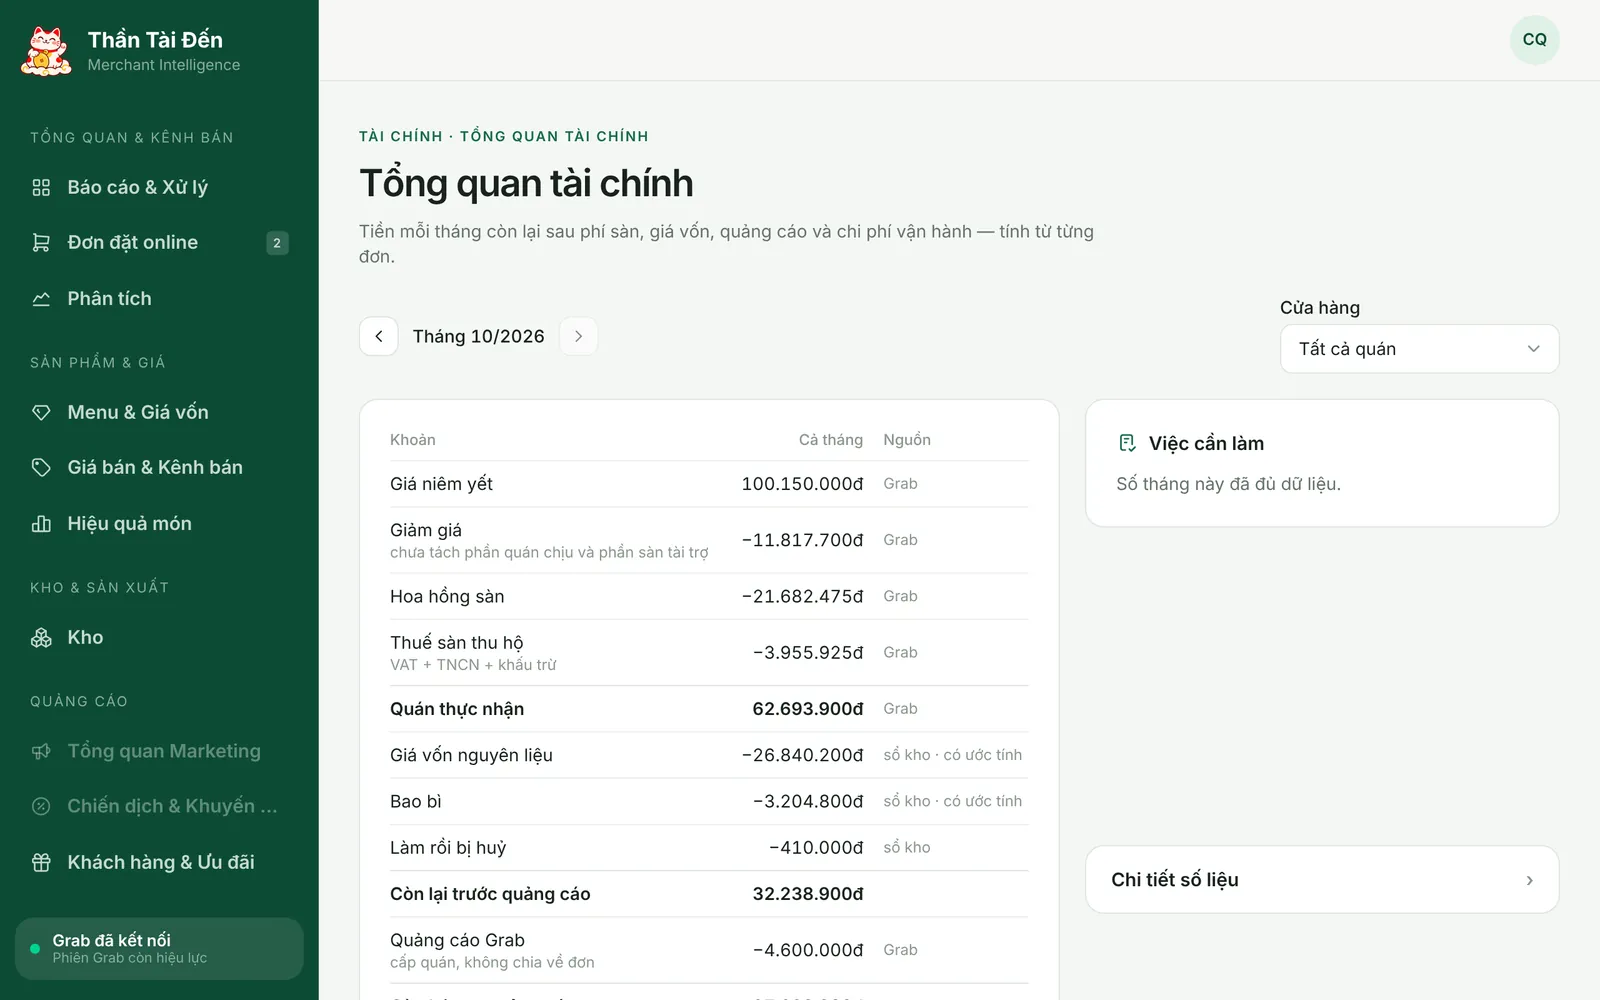Click the lucky cat app logo
The height and width of the screenshot is (1000, 1600).
46,51
